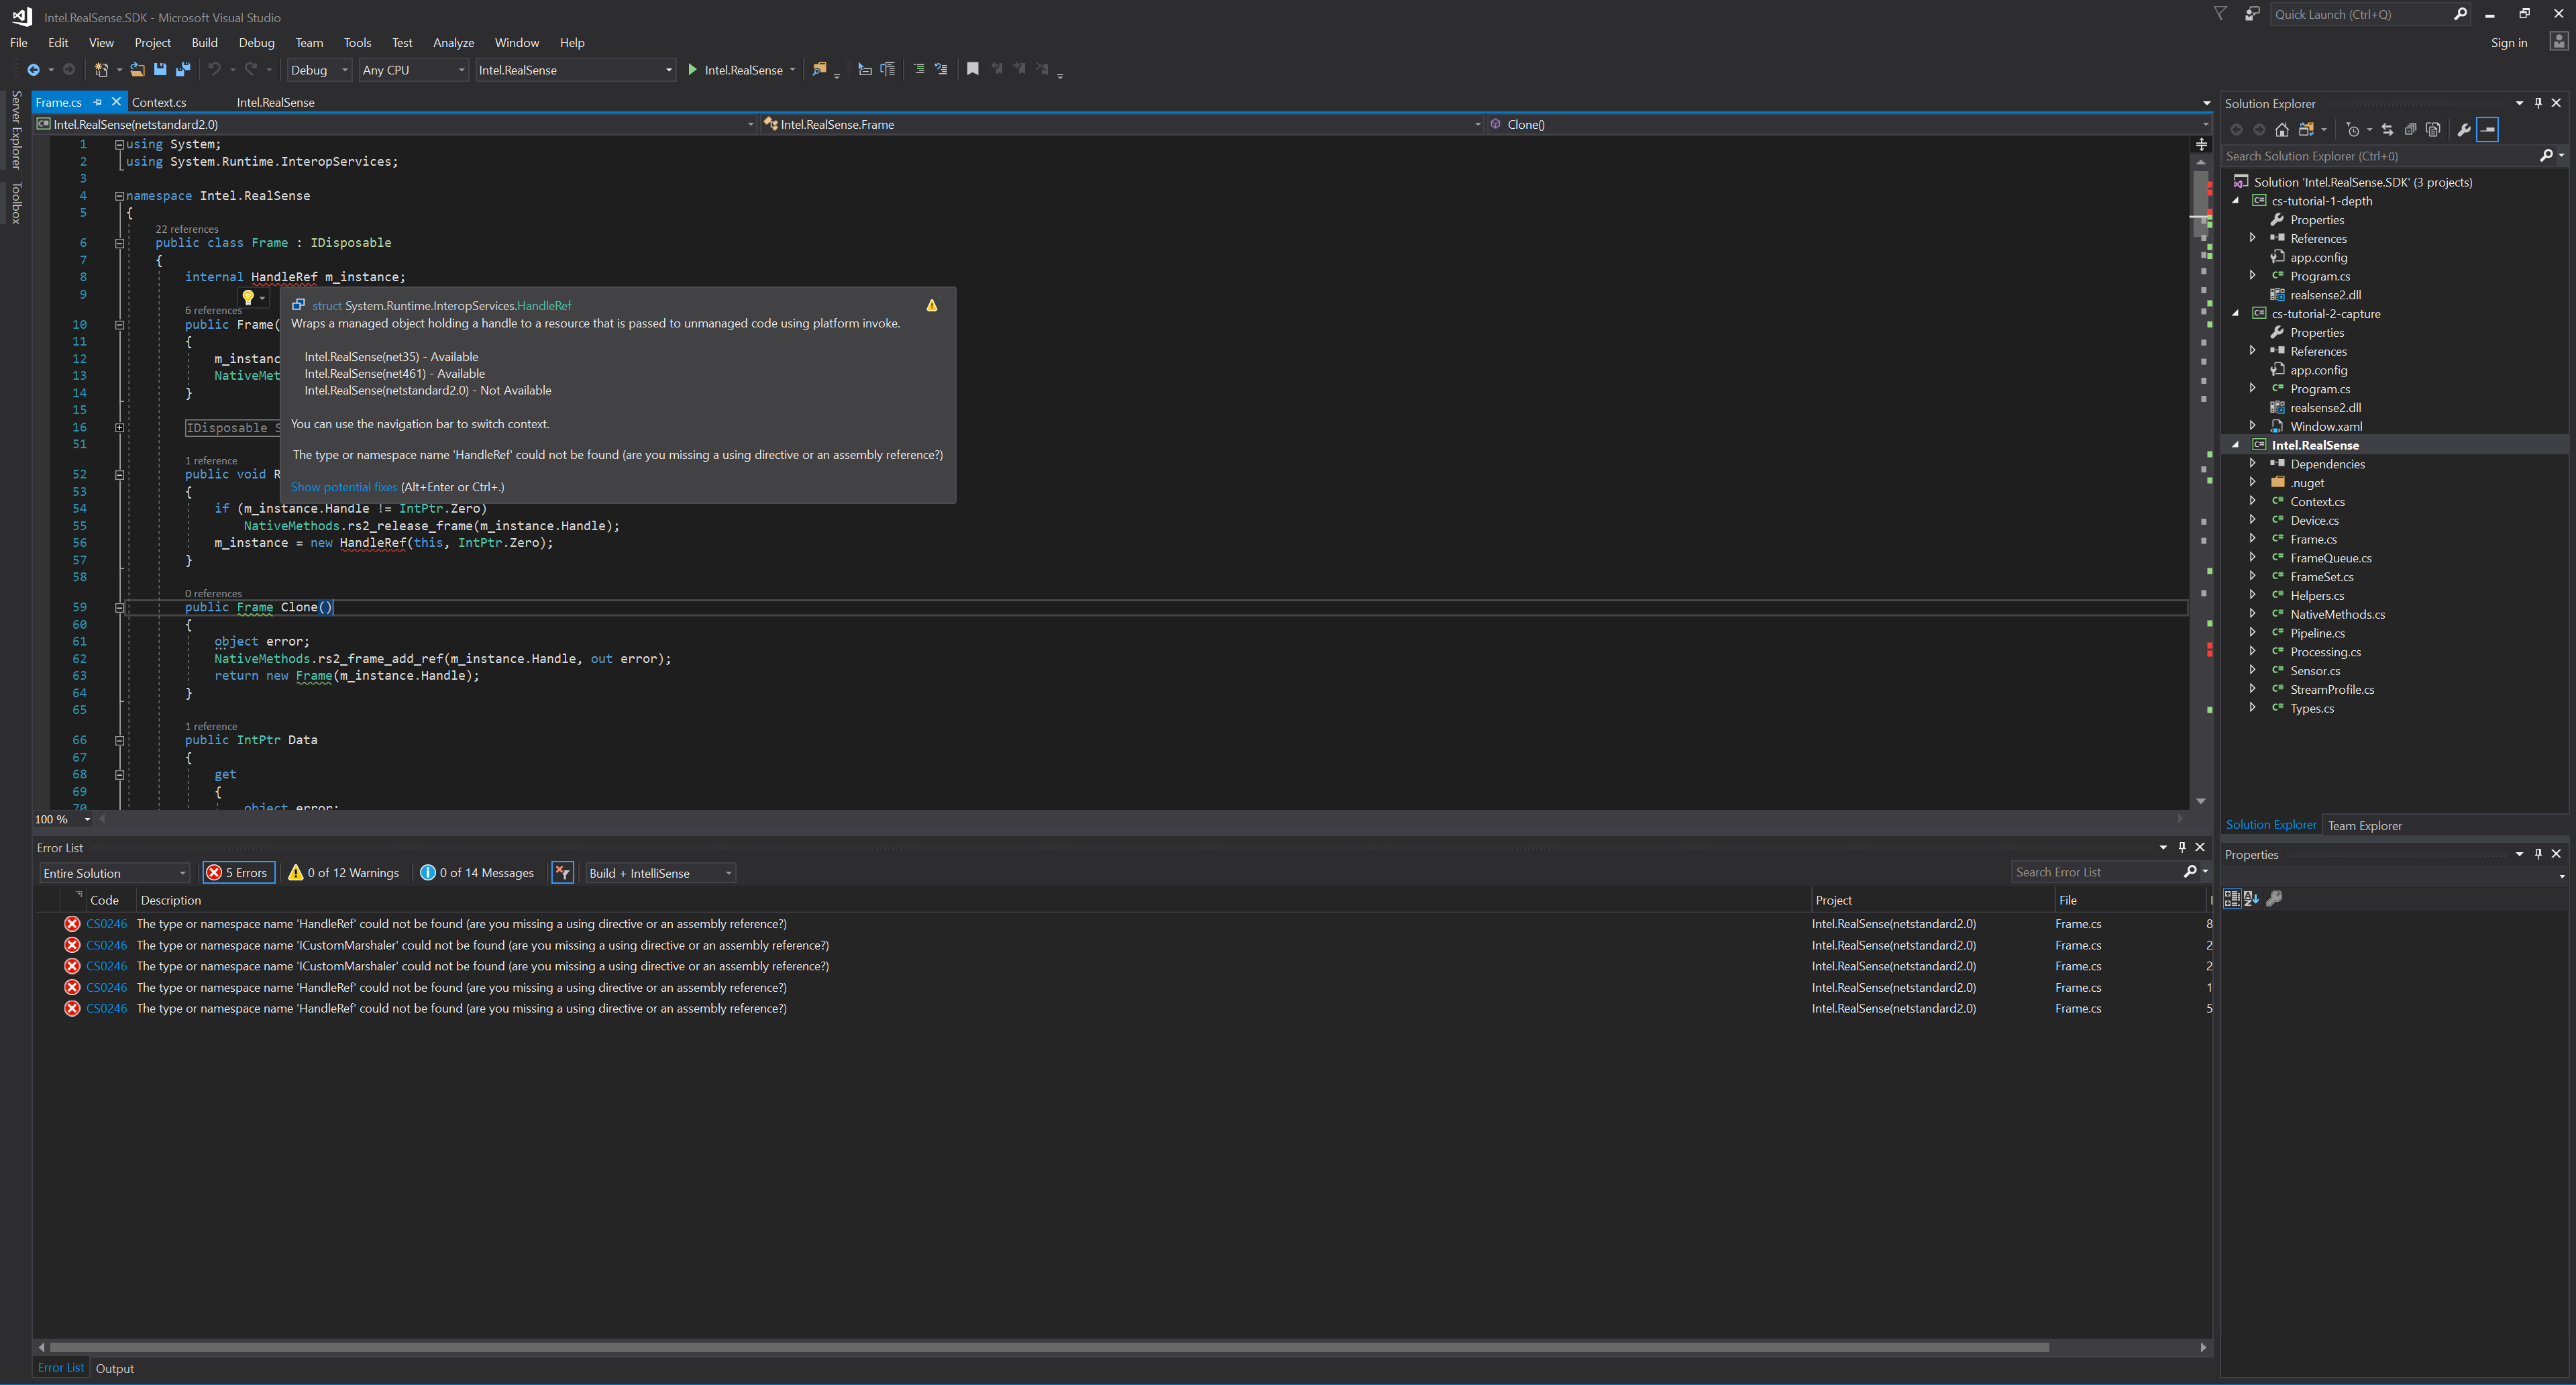Click the Undo icon on the toolbar
The height and width of the screenshot is (1385, 2576).
(213, 69)
